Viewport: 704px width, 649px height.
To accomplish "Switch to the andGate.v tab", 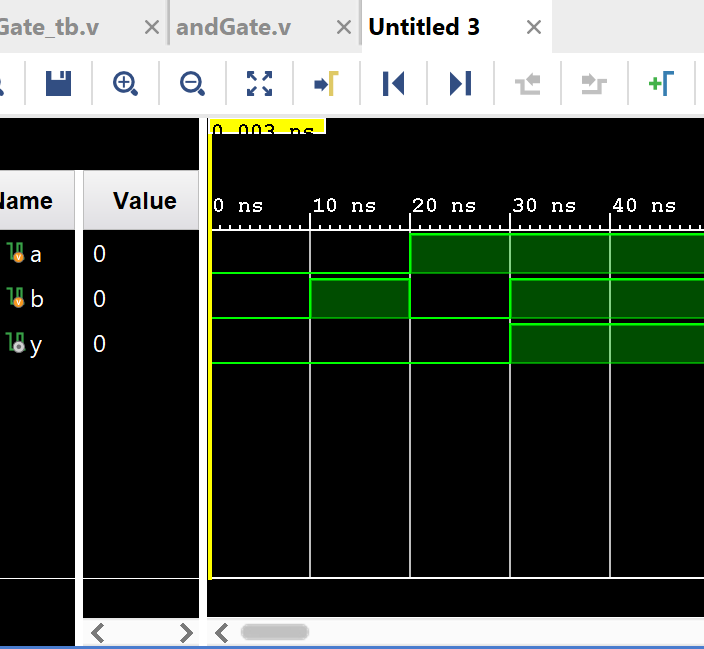I will [233, 27].
